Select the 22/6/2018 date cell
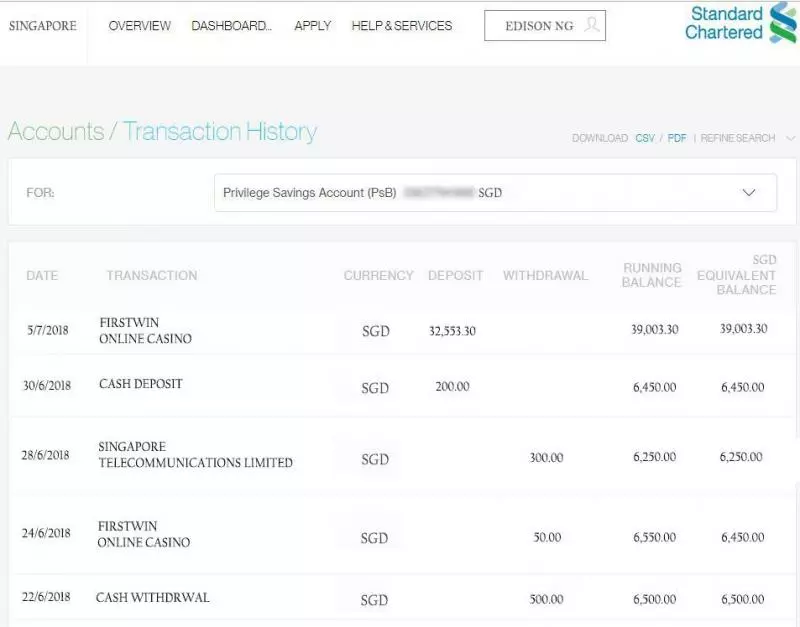This screenshot has width=800, height=627. pos(46,596)
